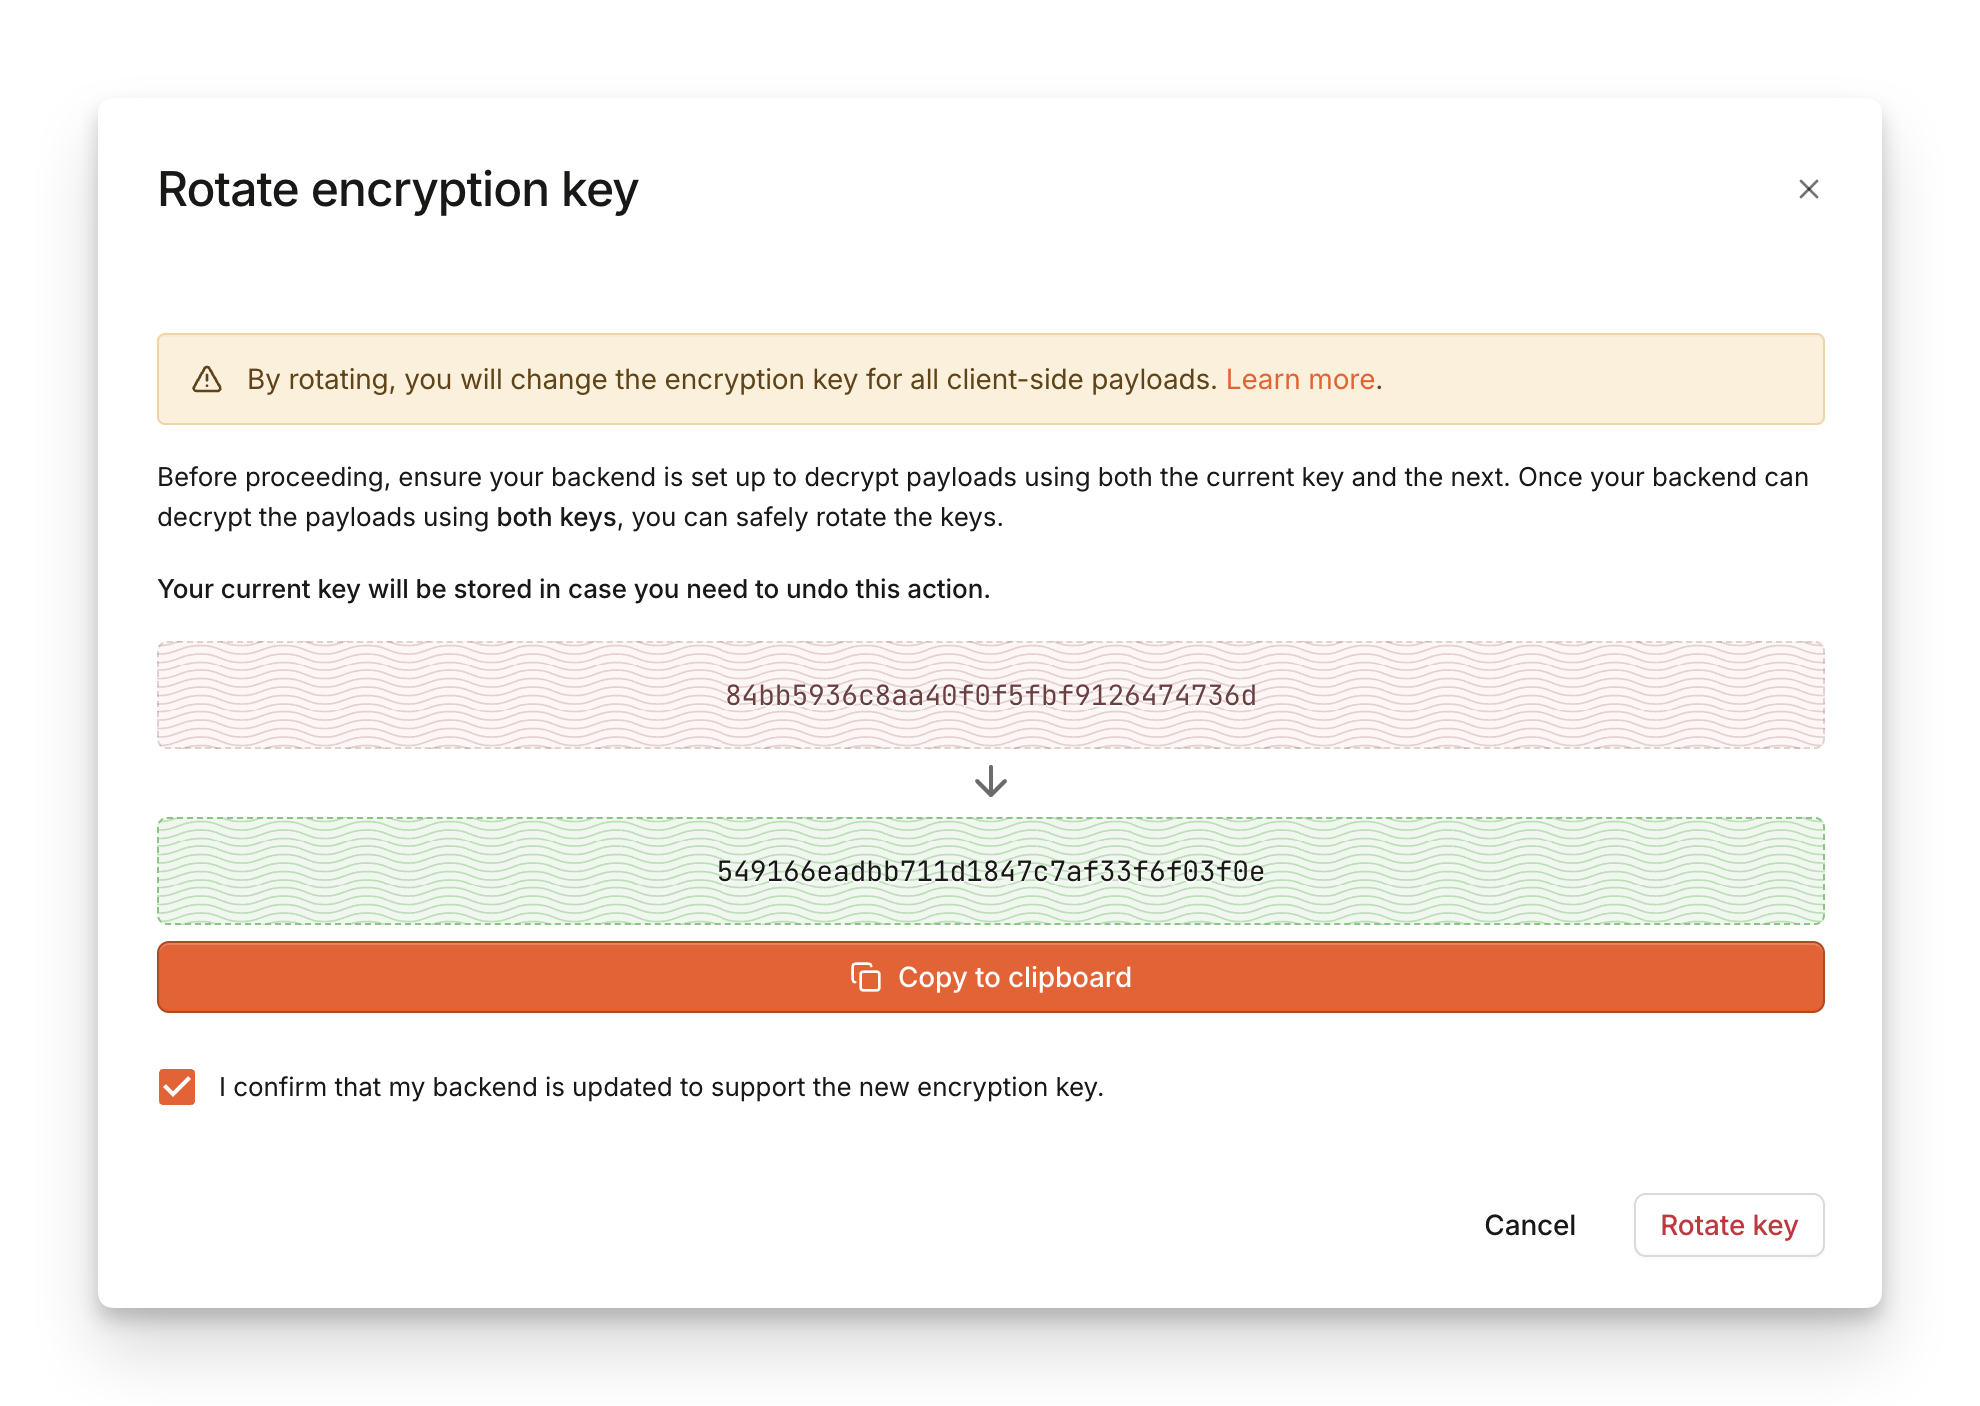Untick the backend confirmation checkbox
The width and height of the screenshot is (1980, 1406).
point(177,1087)
